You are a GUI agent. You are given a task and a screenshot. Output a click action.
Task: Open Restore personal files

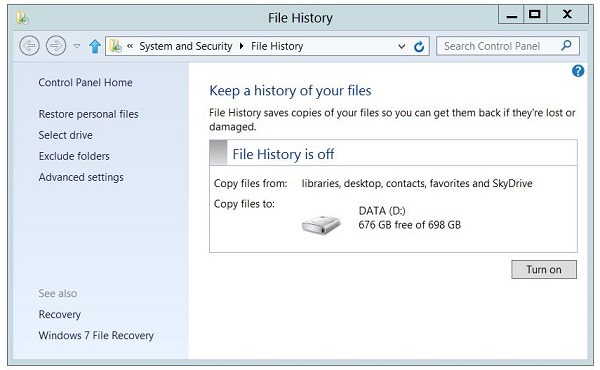pyautogui.click(x=88, y=114)
